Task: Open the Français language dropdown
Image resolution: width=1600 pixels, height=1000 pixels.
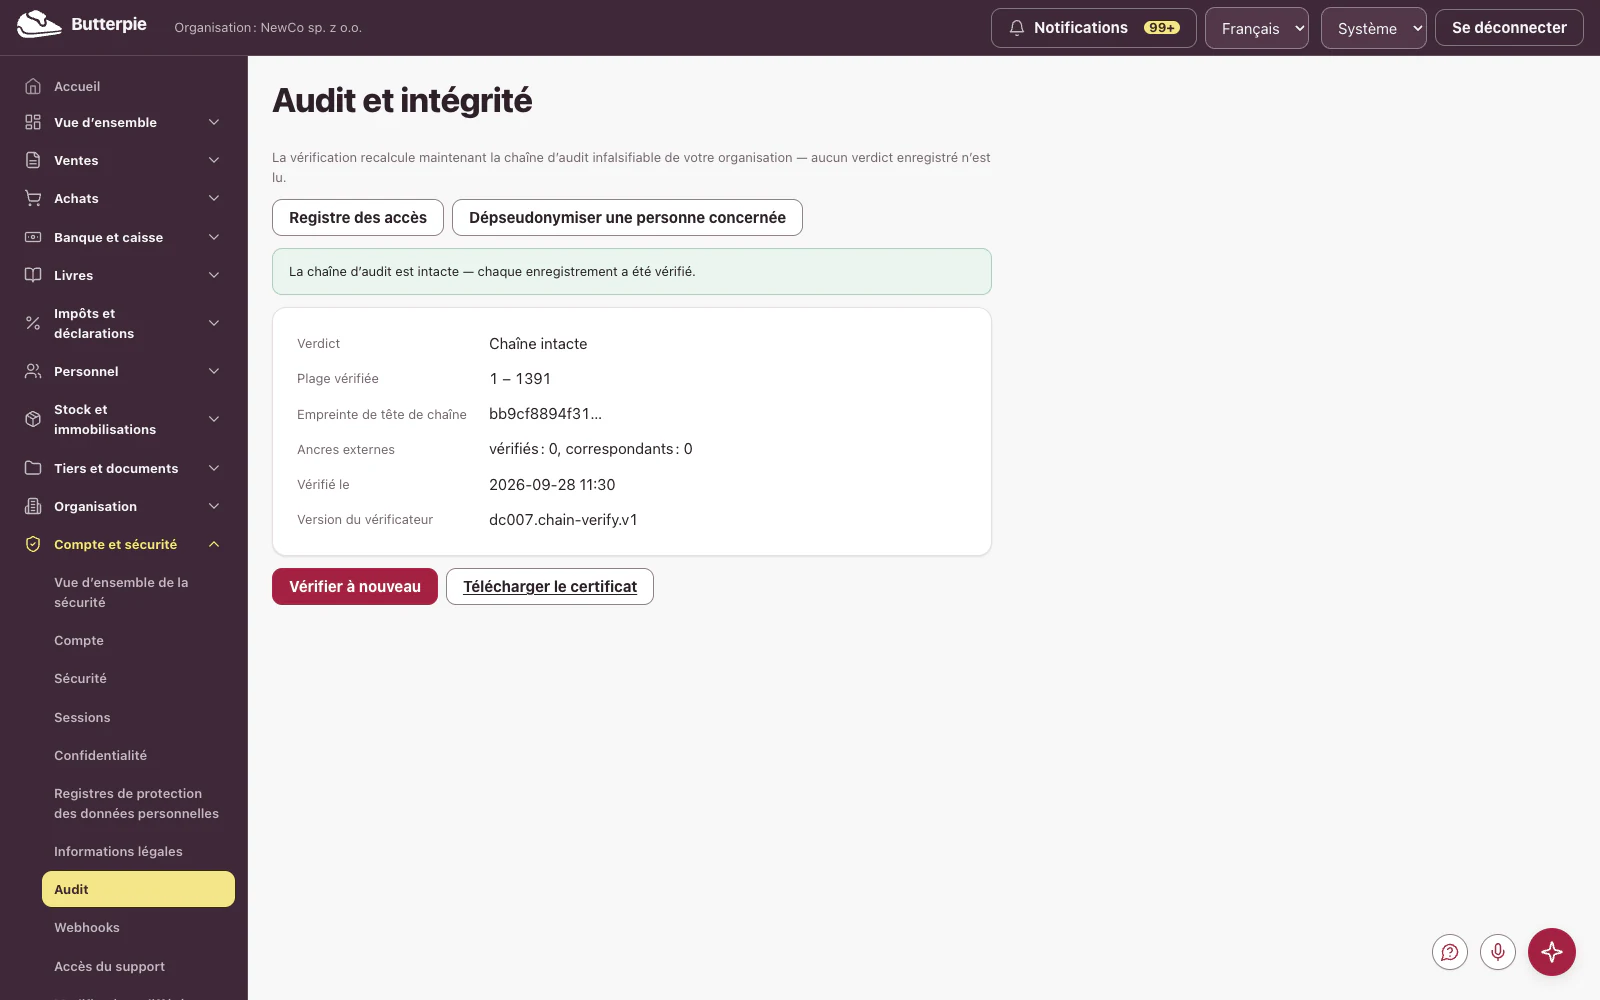Action: (x=1257, y=28)
